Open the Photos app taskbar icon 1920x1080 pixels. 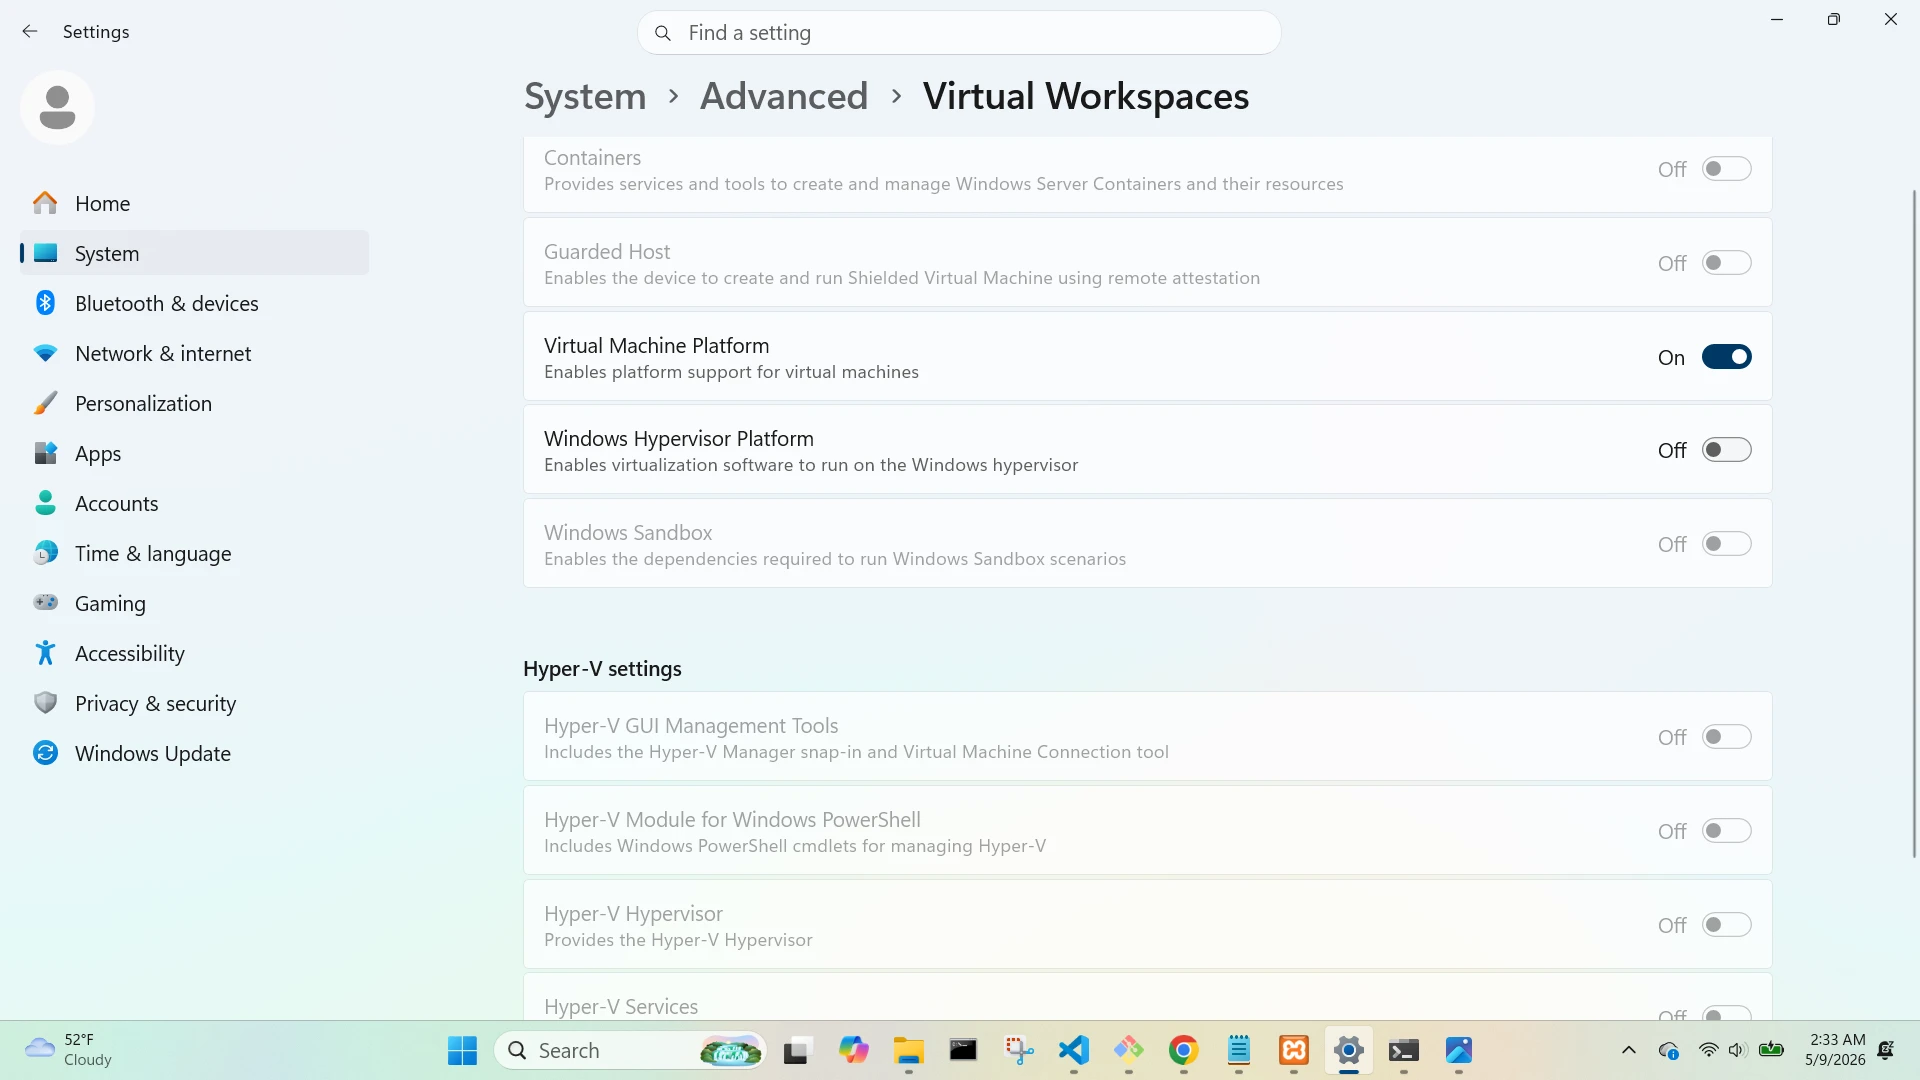point(1459,1050)
